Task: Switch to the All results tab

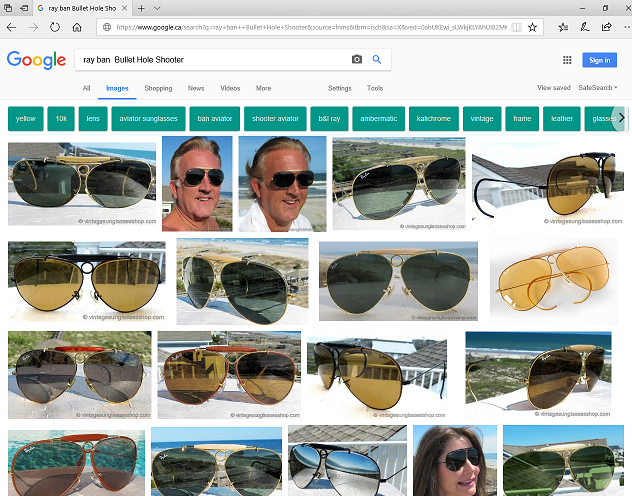Action: (86, 88)
